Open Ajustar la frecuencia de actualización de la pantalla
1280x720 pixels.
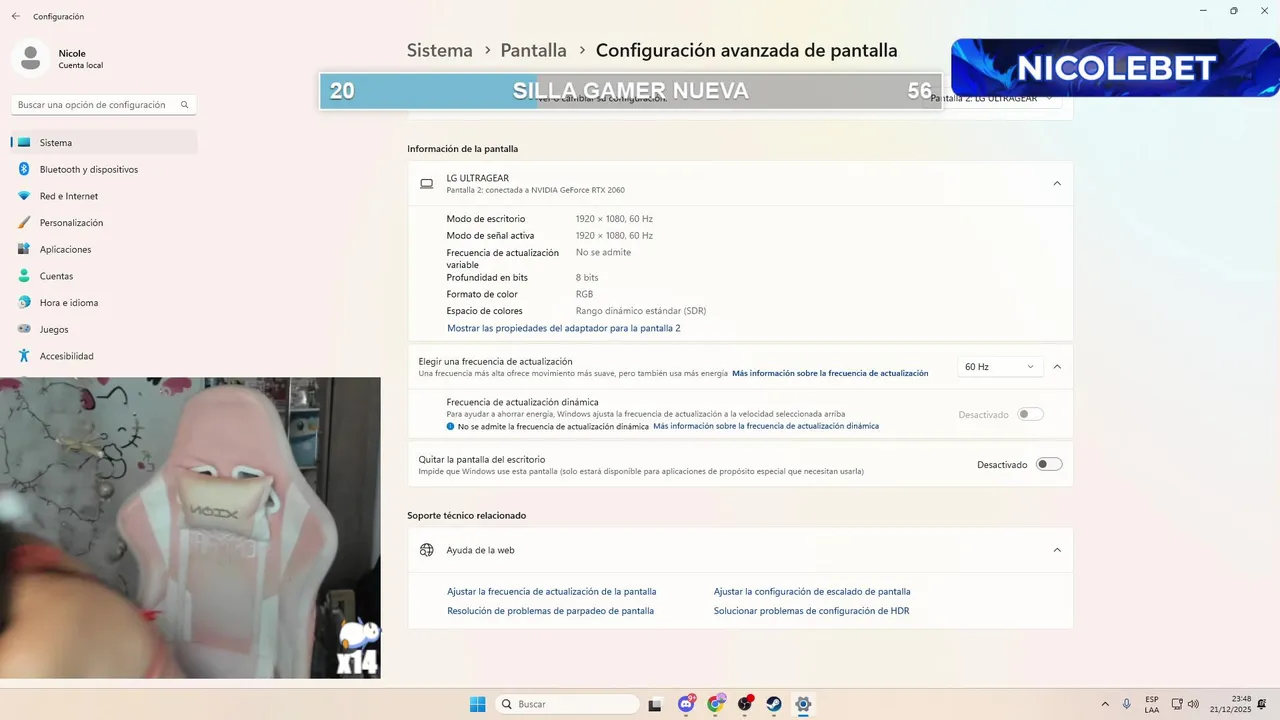point(552,591)
